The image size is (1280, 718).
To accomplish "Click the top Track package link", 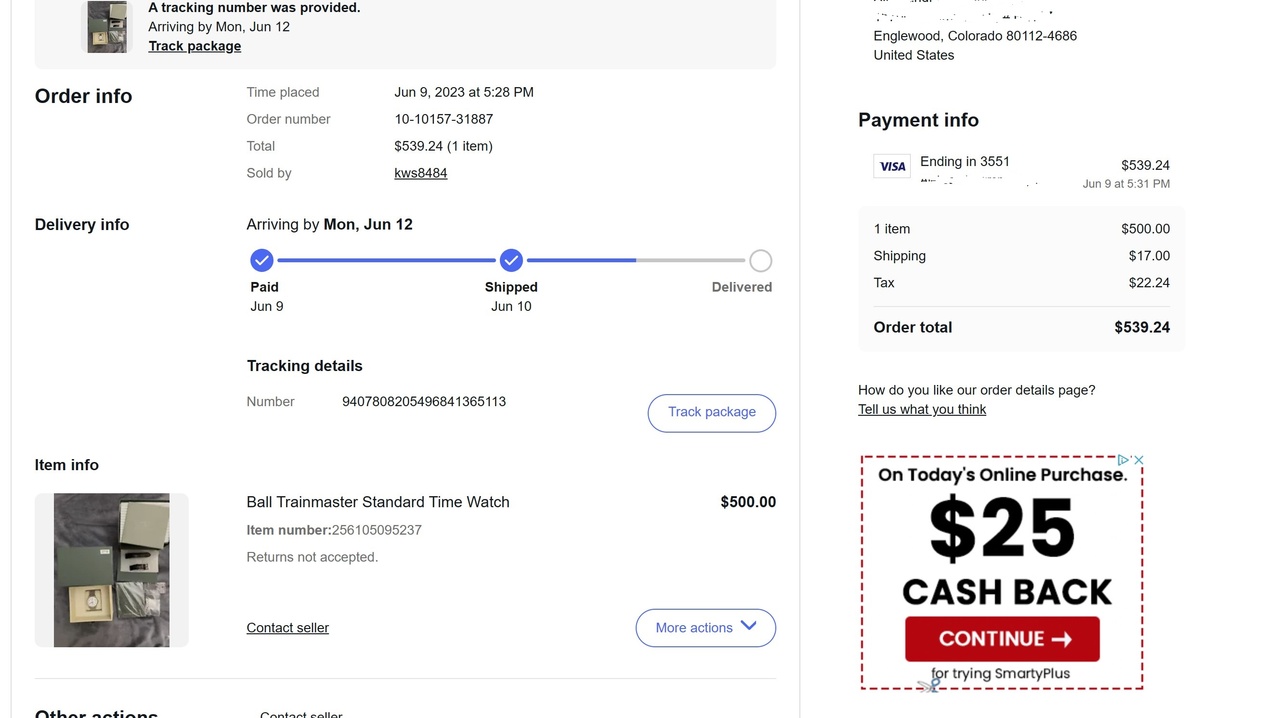I will 194,46.
